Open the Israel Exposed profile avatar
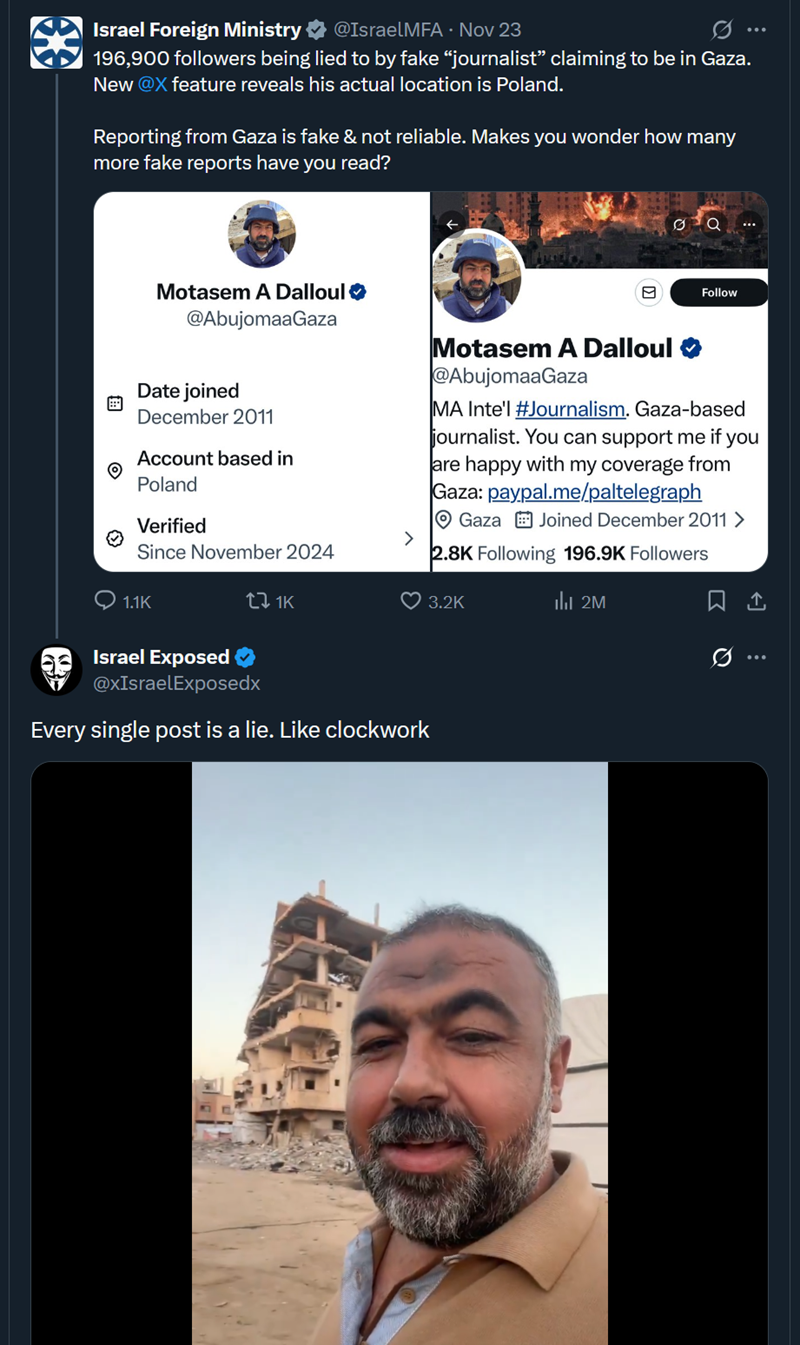 (x=56, y=670)
